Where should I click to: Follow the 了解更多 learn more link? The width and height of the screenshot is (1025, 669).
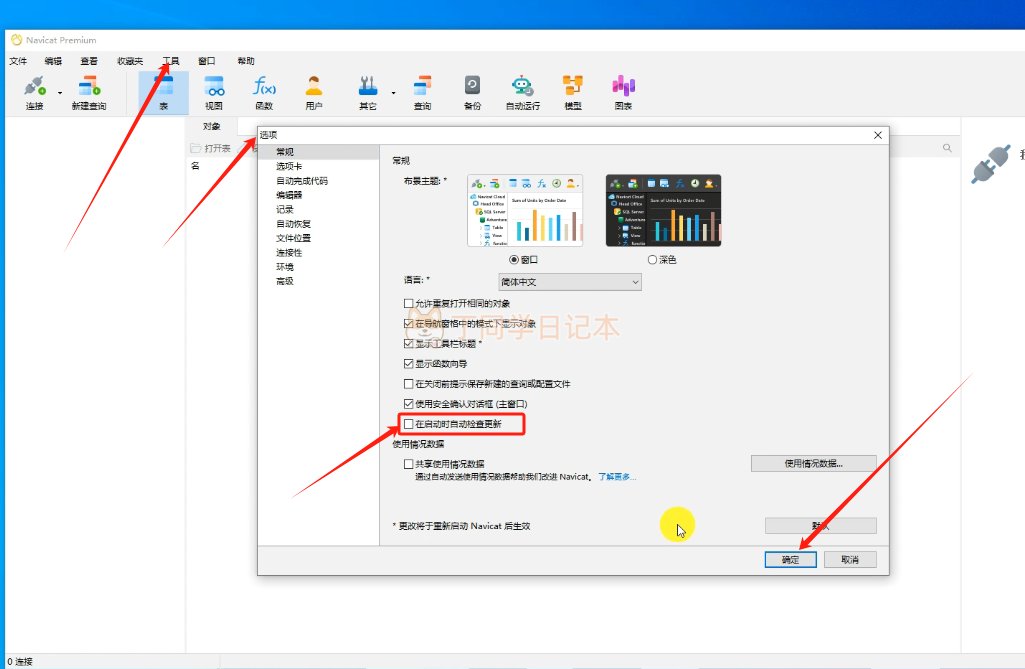pos(617,477)
